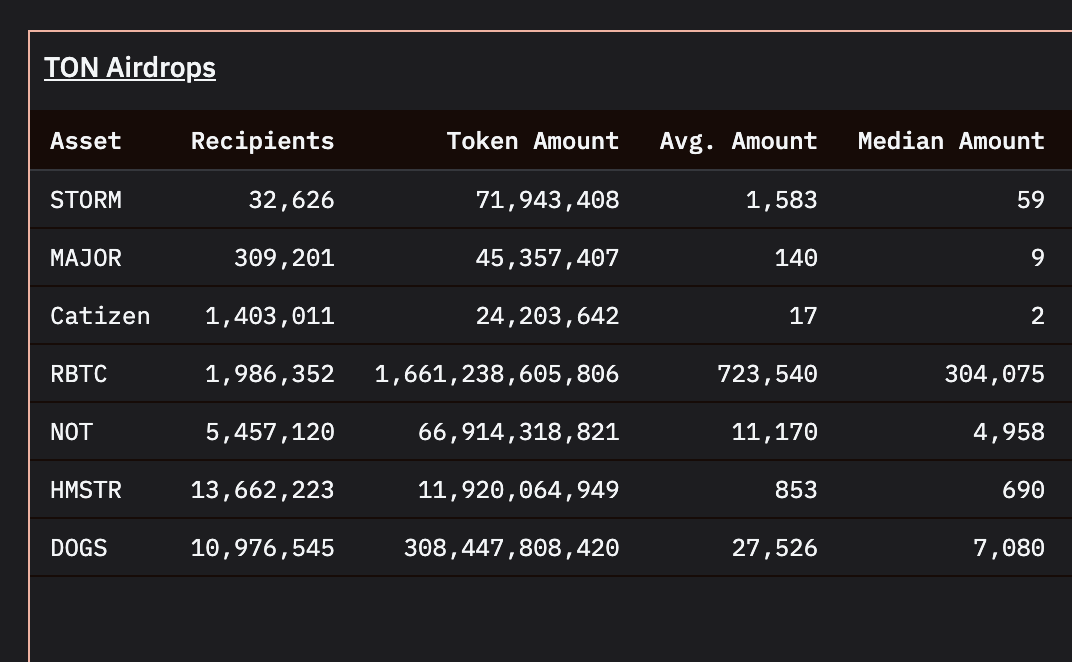The width and height of the screenshot is (1072, 662).
Task: Click the Catizen asset name
Action: 100,316
